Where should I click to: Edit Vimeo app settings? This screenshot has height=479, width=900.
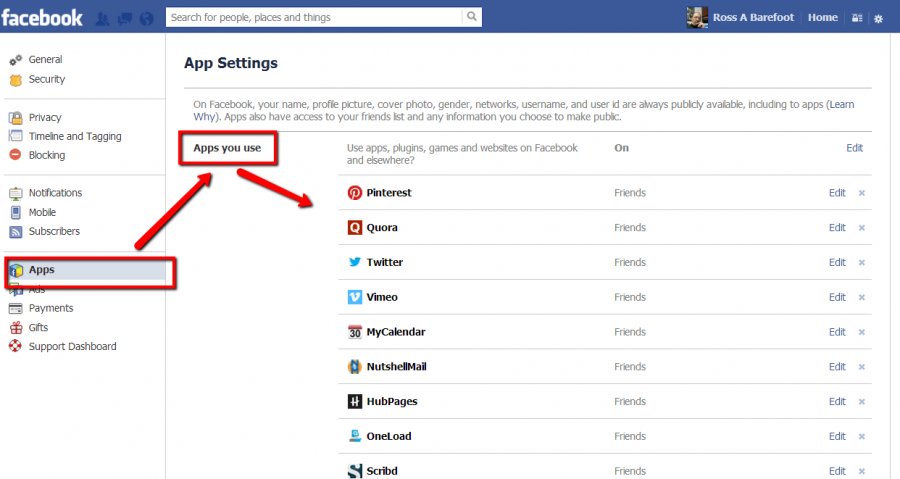[x=837, y=297]
